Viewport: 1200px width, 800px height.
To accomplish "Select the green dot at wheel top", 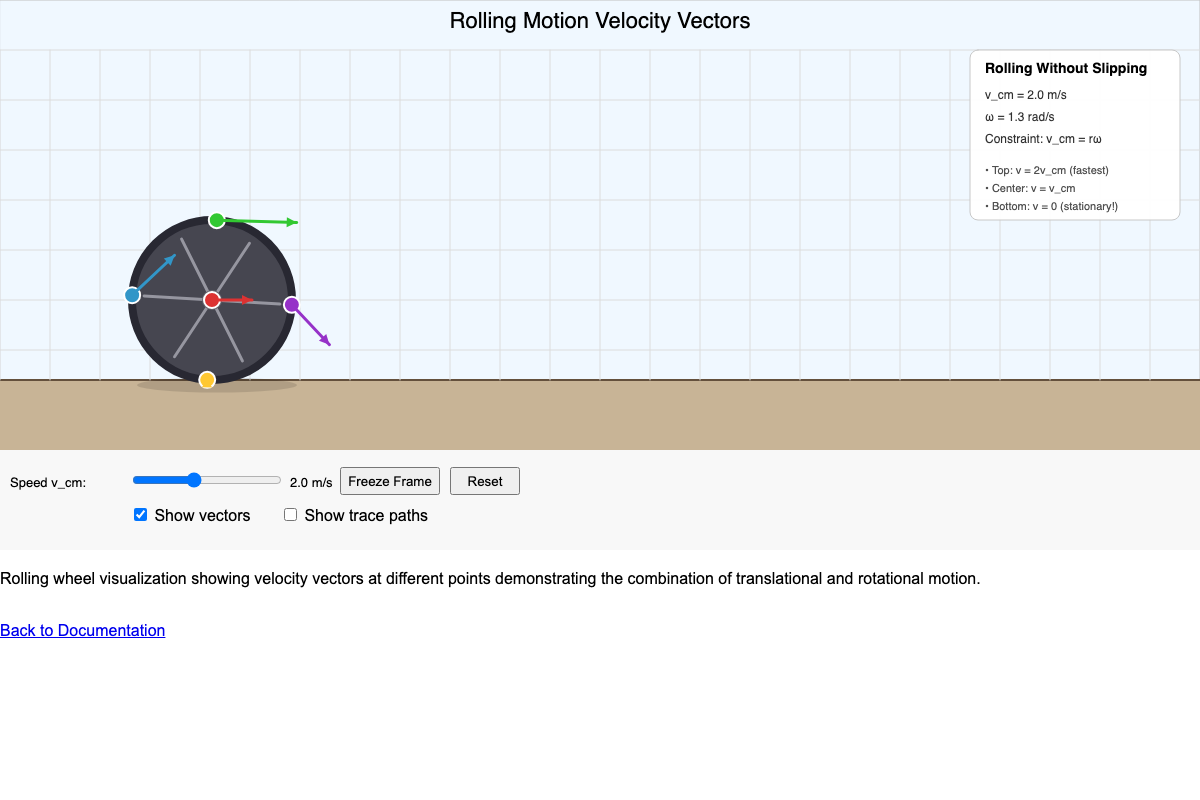I will pyautogui.click(x=216, y=220).
